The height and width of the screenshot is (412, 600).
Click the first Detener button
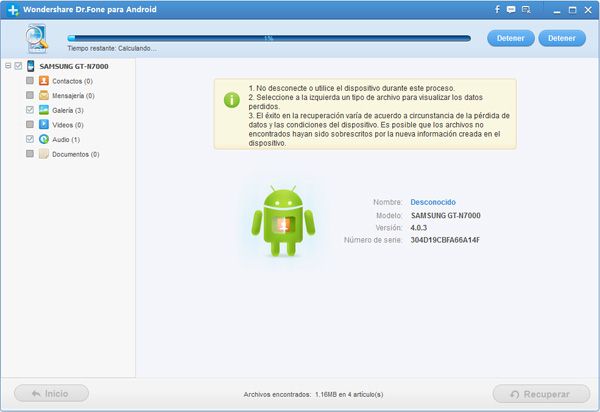[x=510, y=38]
